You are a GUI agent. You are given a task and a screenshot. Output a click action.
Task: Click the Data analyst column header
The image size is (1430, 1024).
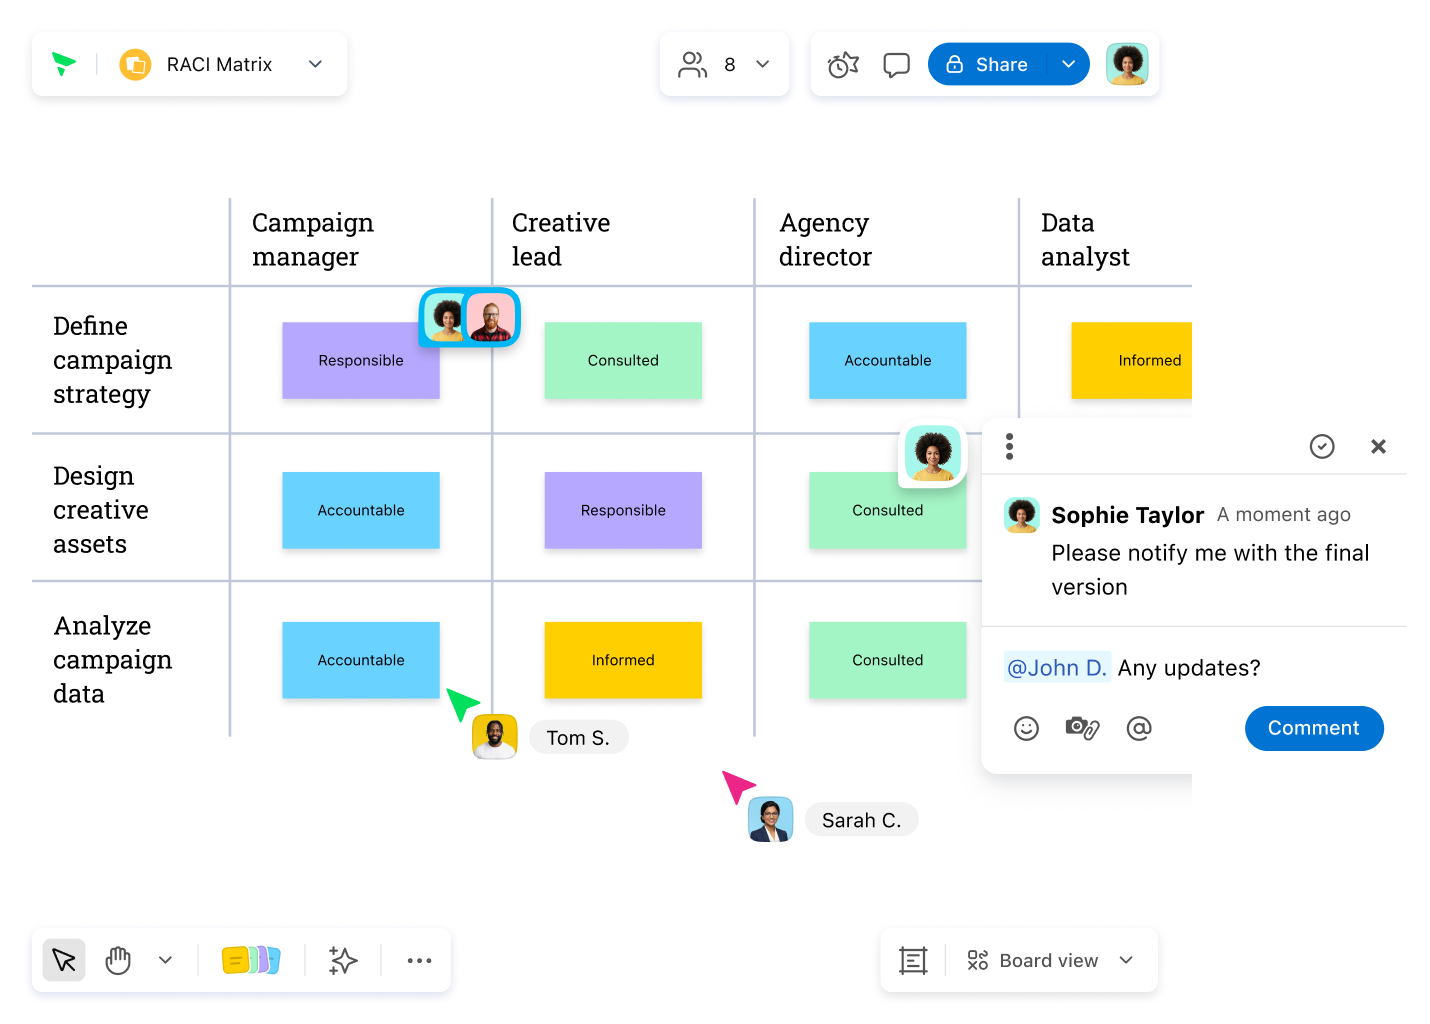pos(1085,240)
